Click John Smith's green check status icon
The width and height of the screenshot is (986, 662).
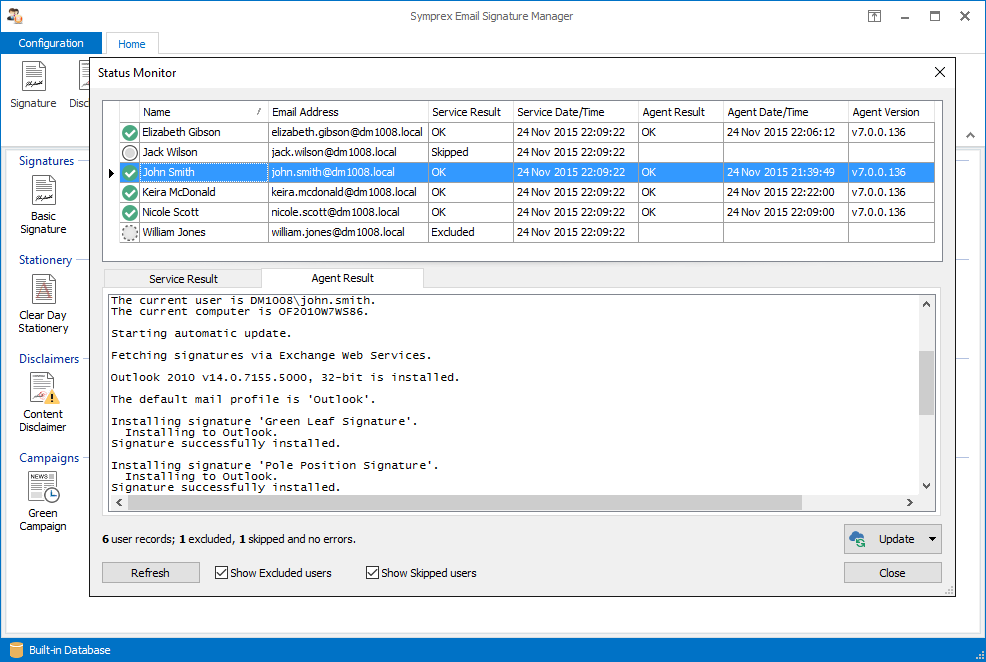click(130, 173)
